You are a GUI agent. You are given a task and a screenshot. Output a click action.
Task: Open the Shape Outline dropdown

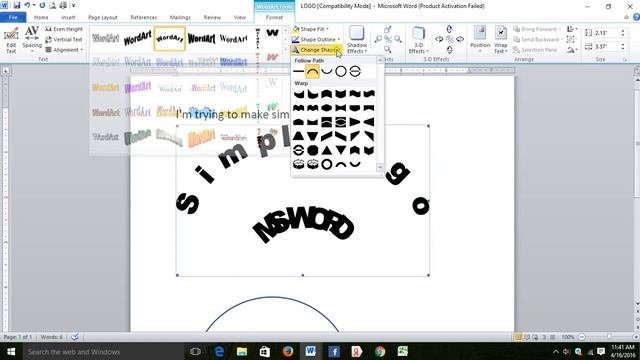pos(316,40)
